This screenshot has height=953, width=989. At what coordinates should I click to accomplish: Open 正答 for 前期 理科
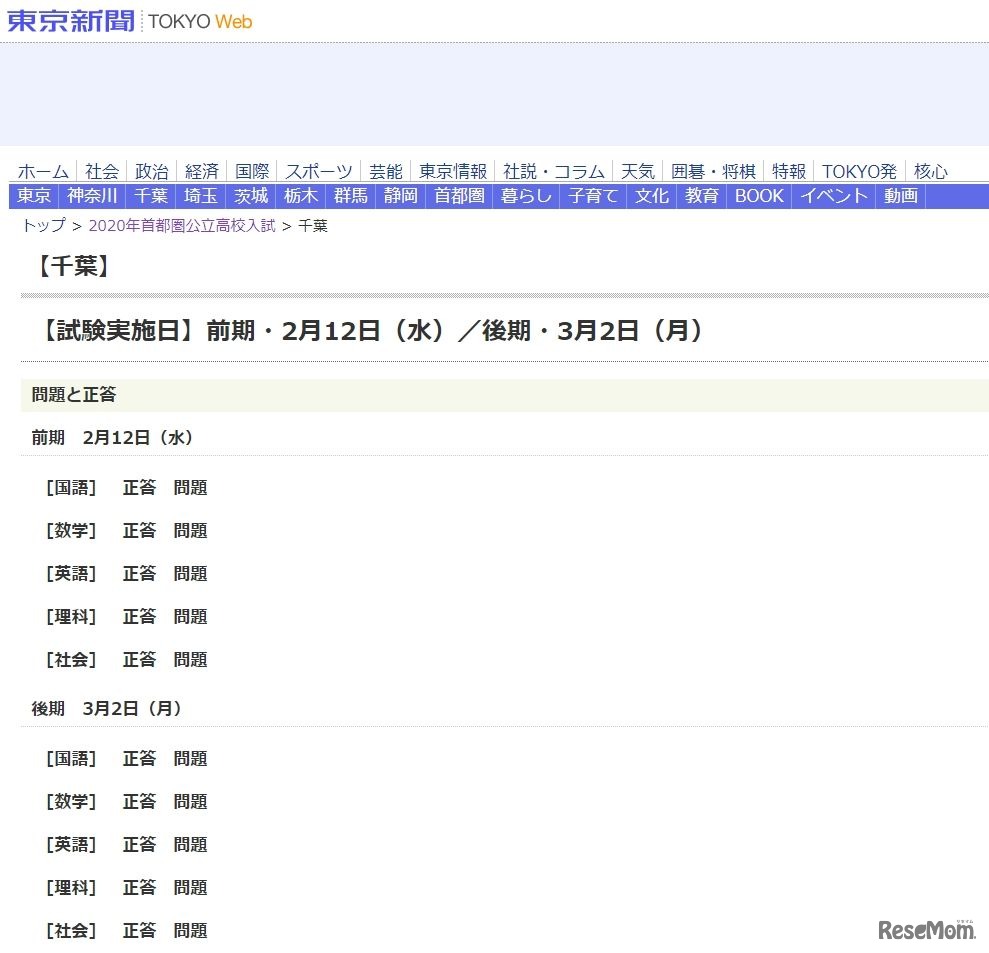pyautogui.click(x=139, y=617)
